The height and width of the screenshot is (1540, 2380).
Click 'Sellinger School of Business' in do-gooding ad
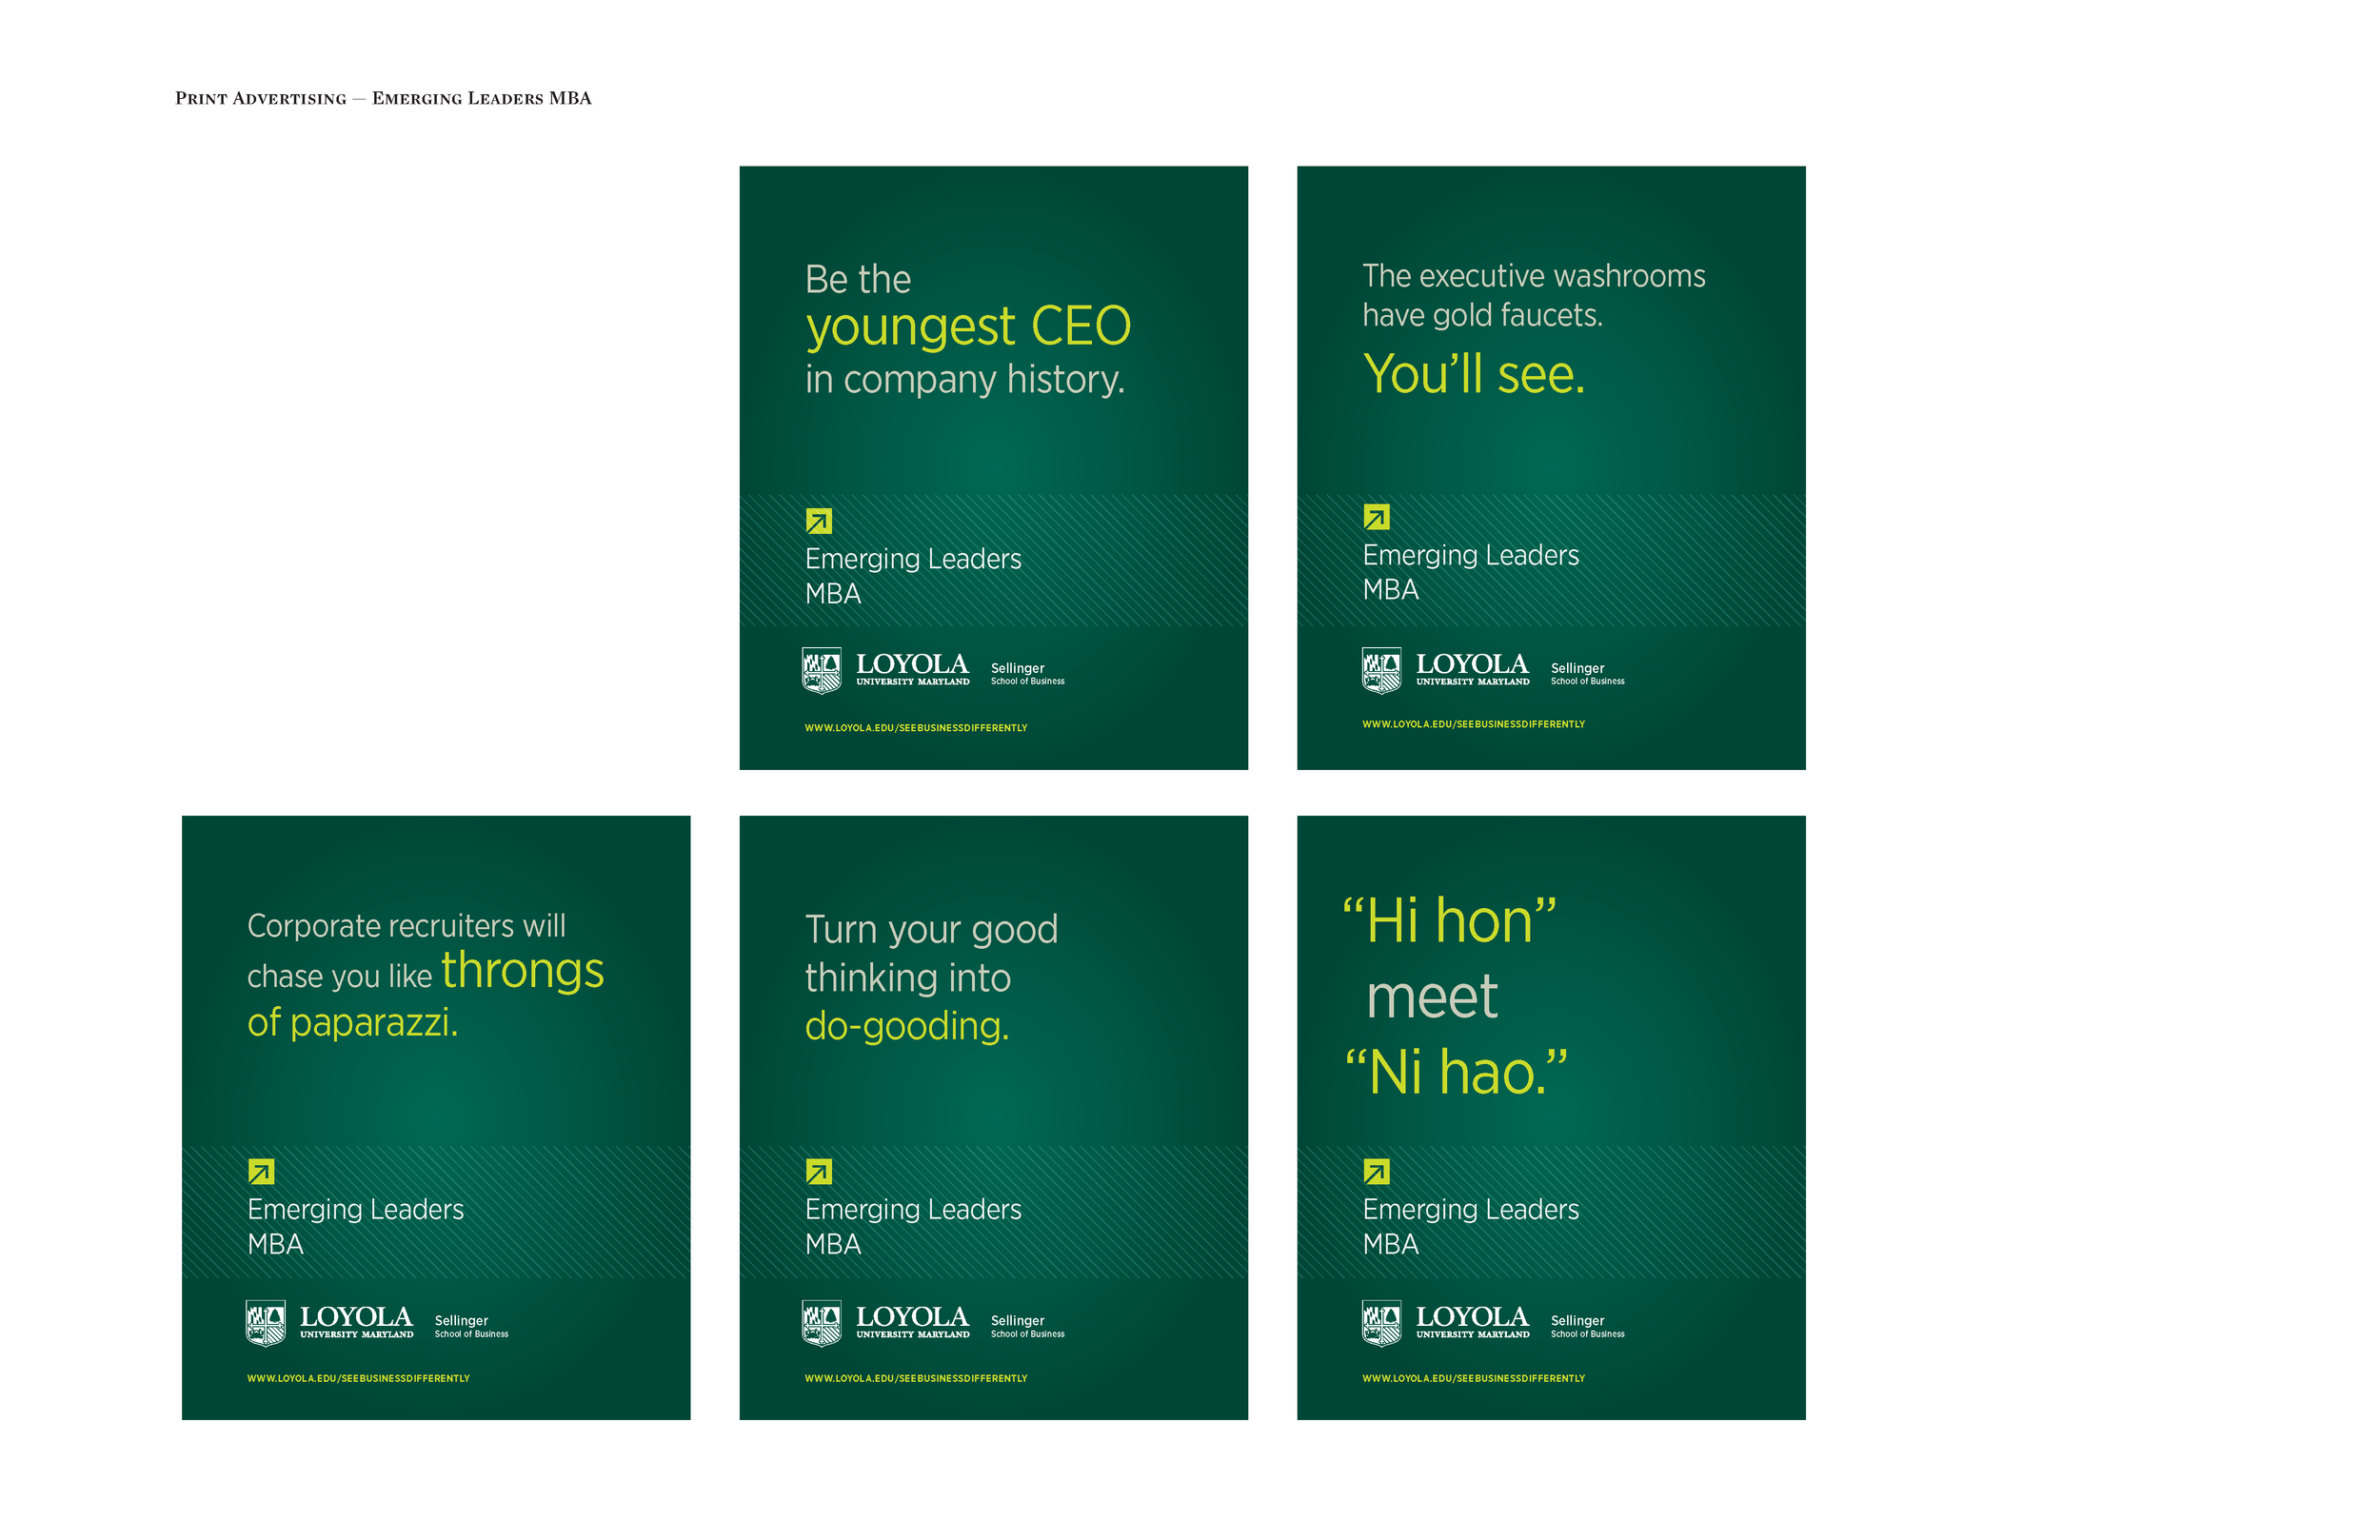tap(1027, 1327)
